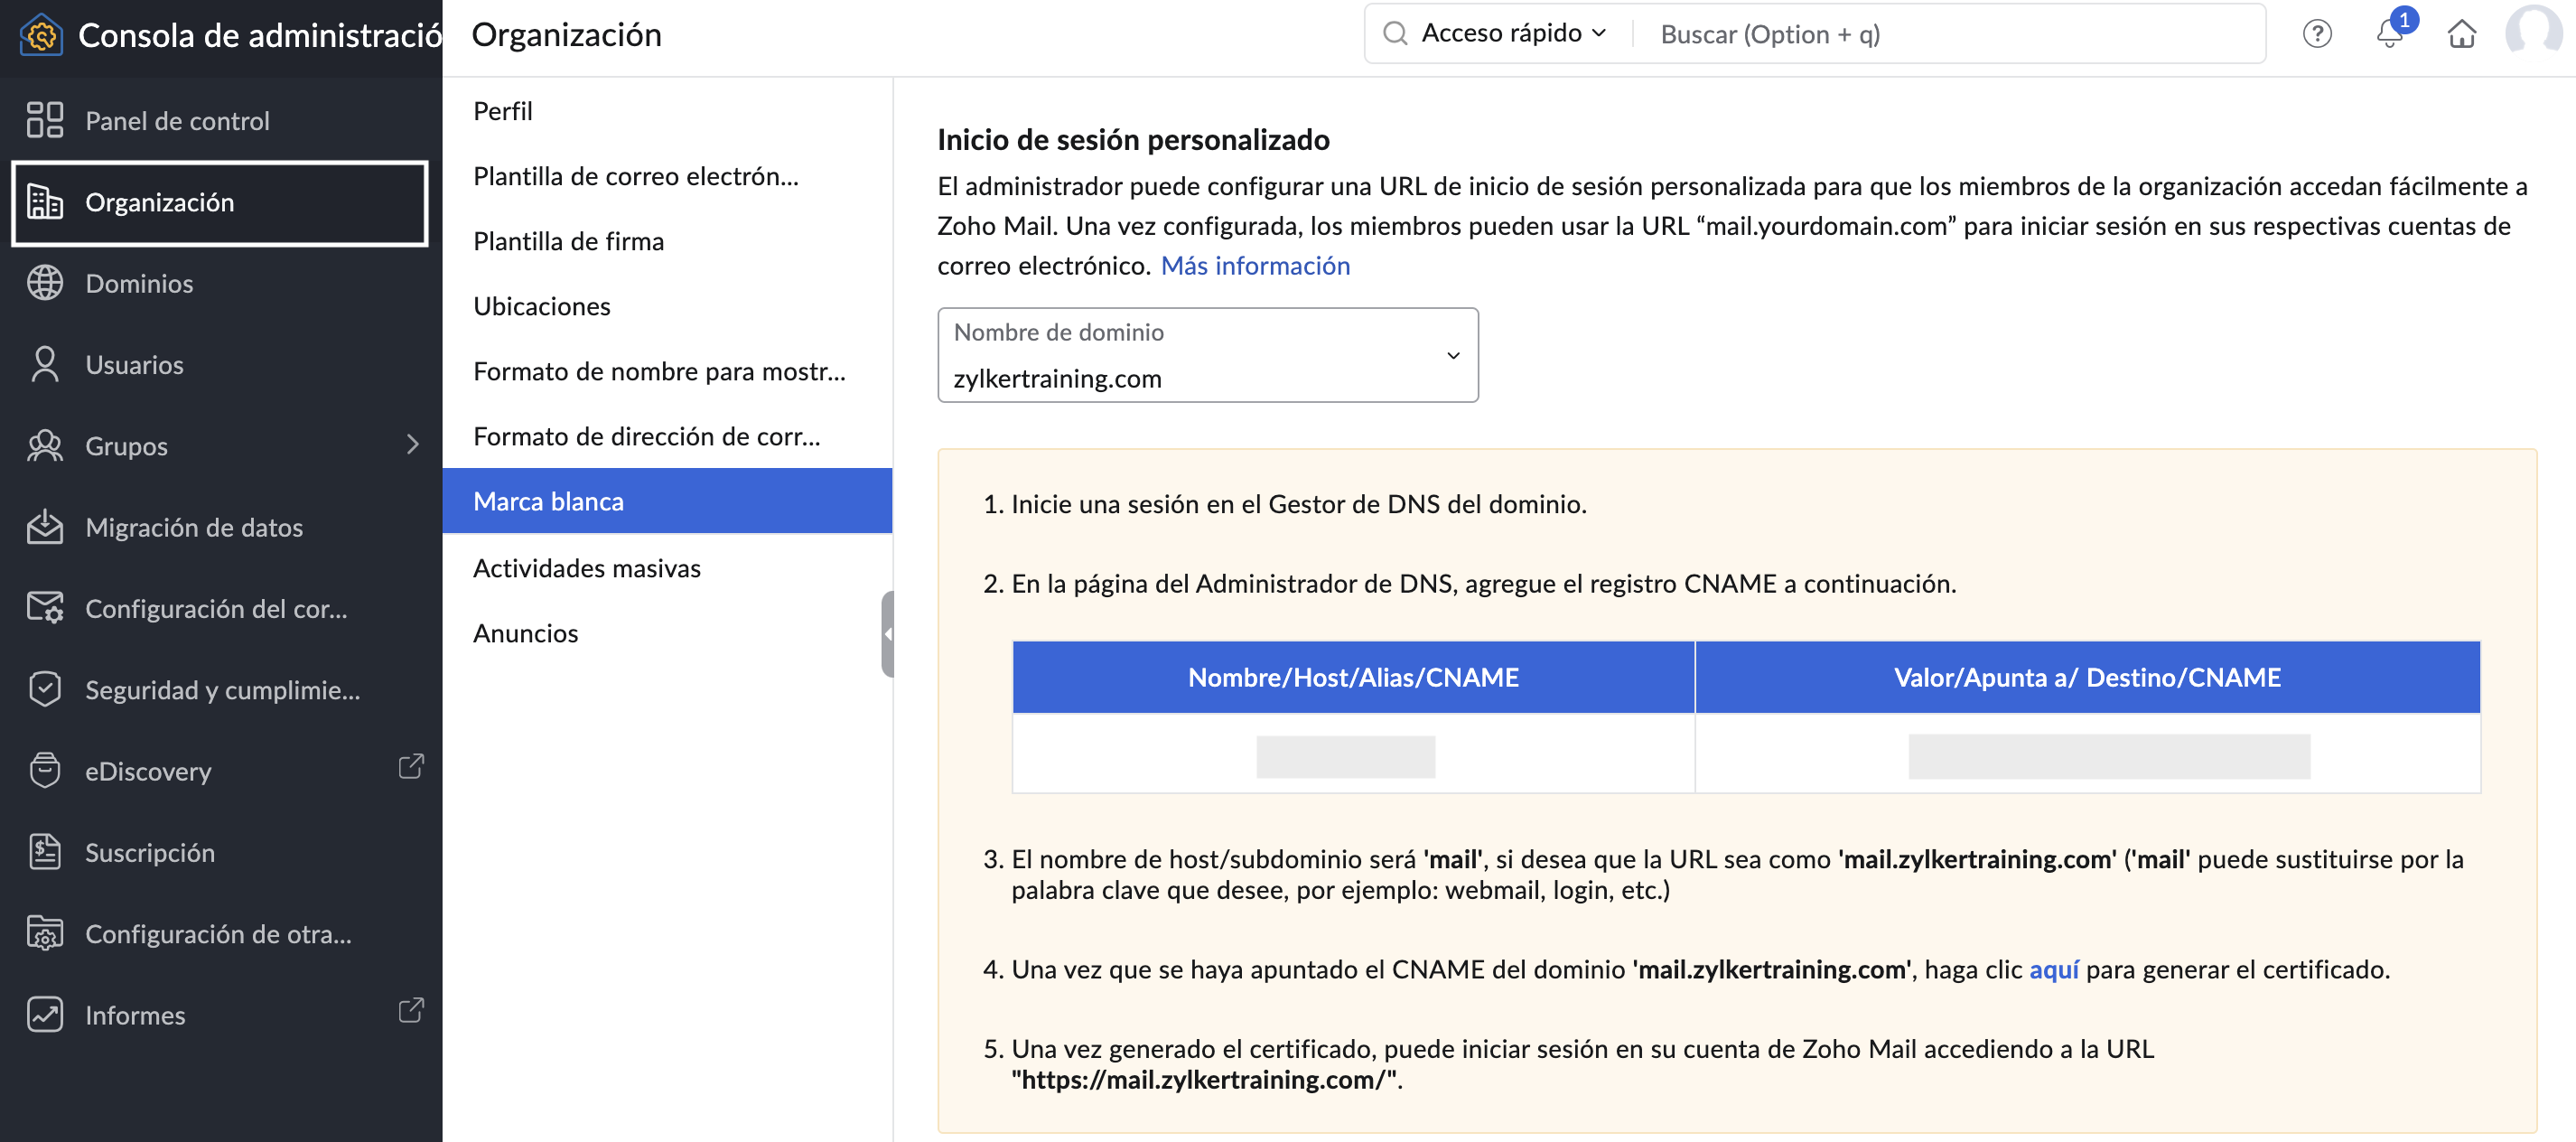Image resolution: width=2576 pixels, height=1142 pixels.
Task: Click the Organización page title
Action: tap(566, 35)
